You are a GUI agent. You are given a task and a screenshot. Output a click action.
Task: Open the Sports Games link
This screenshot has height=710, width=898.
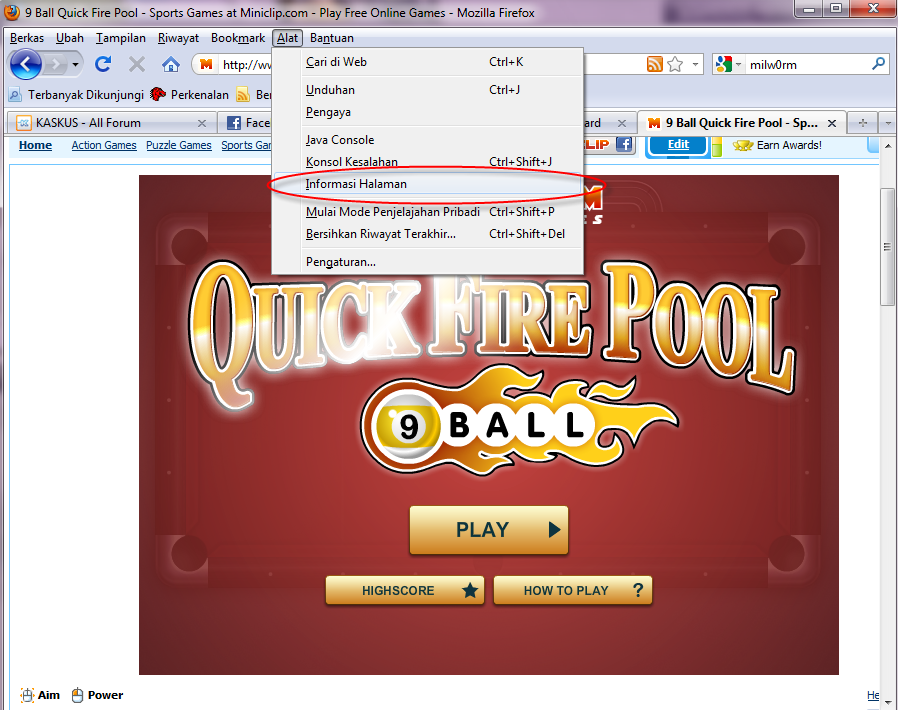click(246, 145)
